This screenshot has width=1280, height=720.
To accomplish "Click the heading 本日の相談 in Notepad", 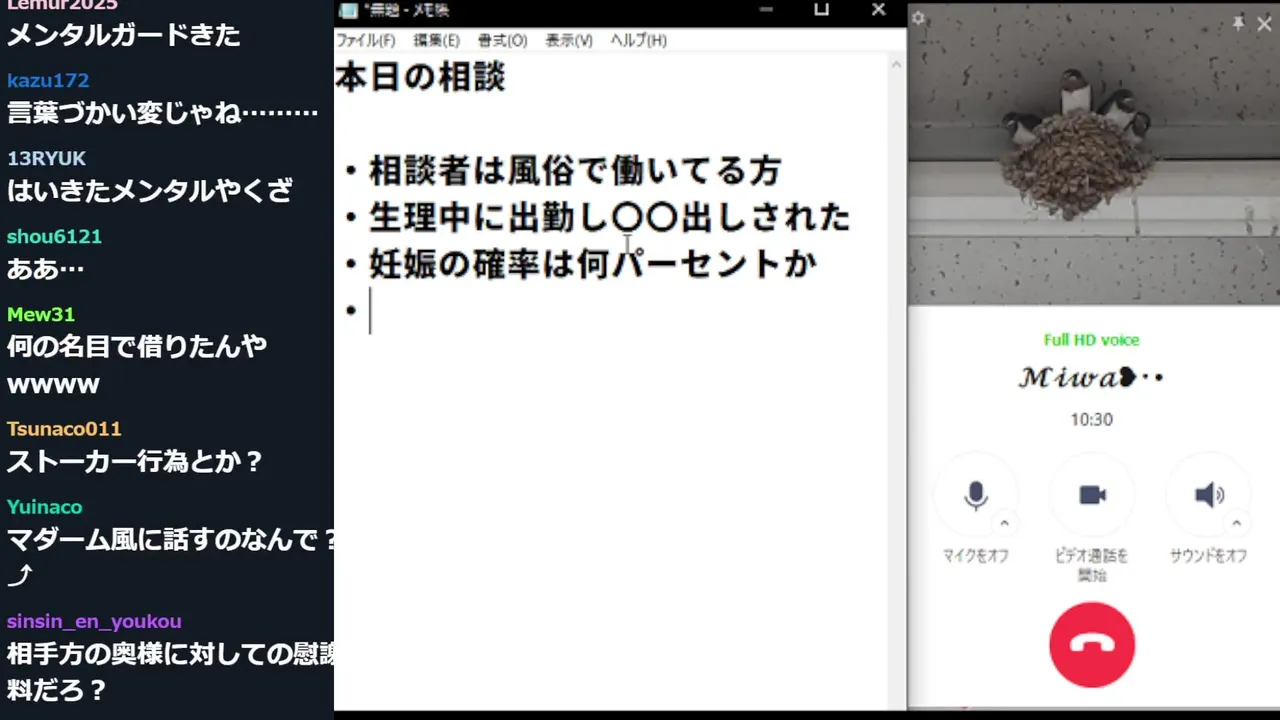I will pyautogui.click(x=421, y=78).
